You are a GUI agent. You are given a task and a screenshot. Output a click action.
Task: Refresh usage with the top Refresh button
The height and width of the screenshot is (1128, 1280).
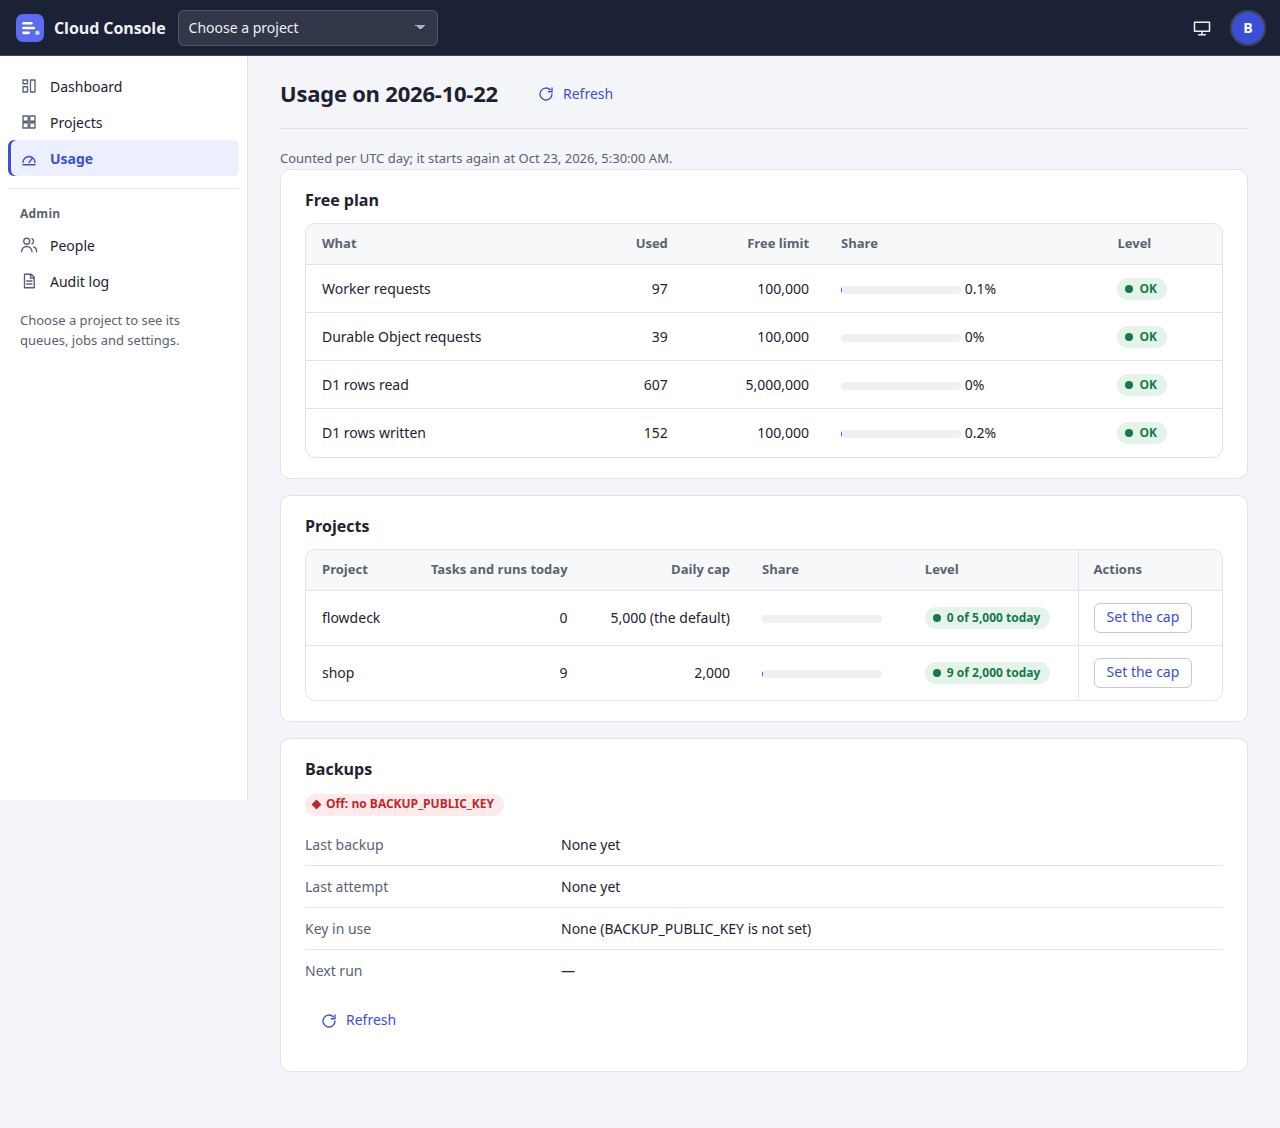tap(576, 94)
